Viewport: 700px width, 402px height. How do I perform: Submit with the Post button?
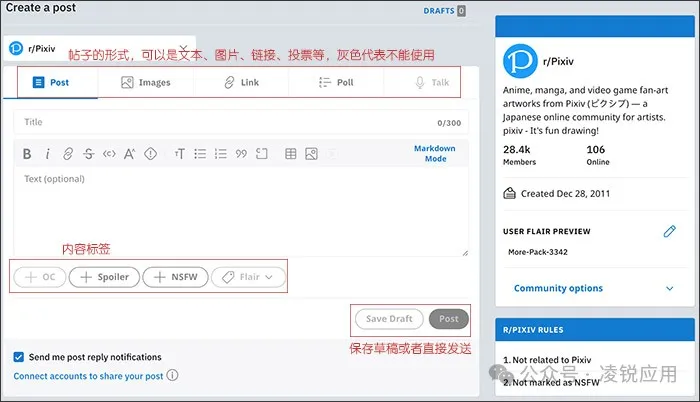(449, 319)
